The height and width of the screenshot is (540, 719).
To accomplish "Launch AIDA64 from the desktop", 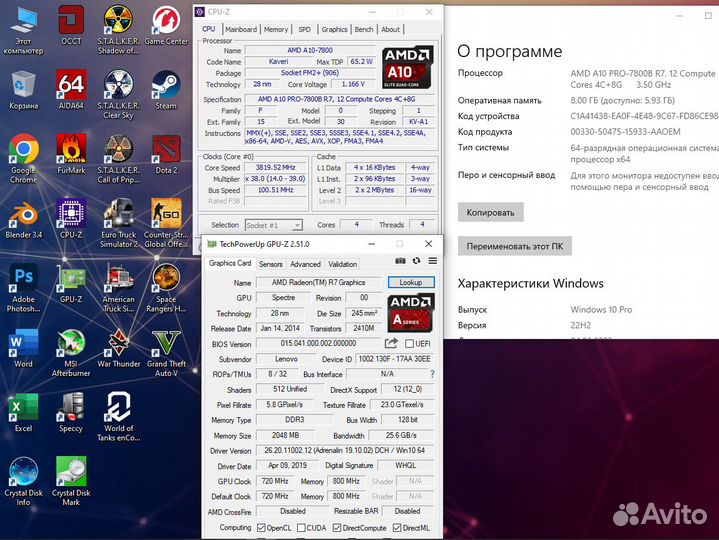I will pos(71,90).
